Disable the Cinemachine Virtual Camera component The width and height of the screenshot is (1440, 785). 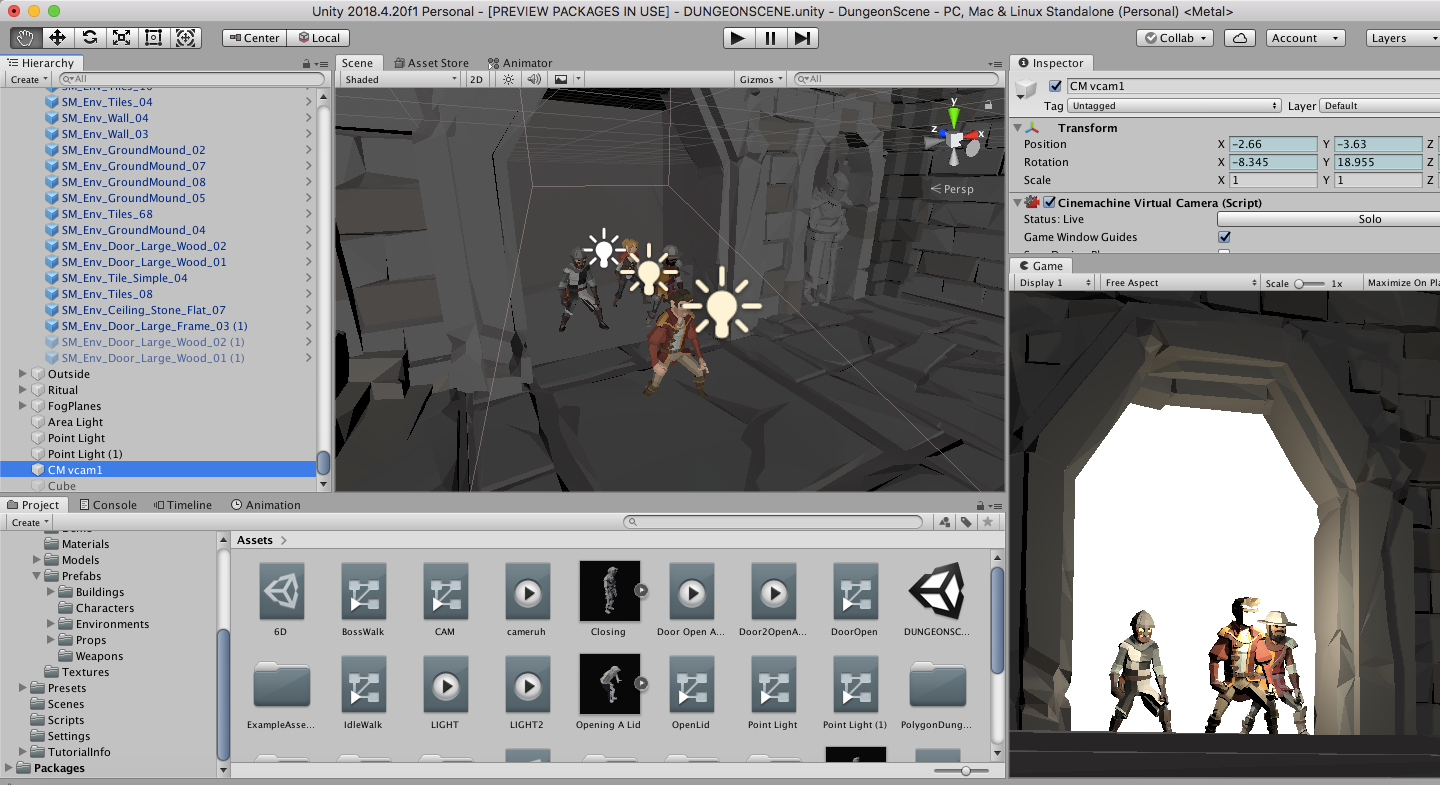(x=1049, y=202)
